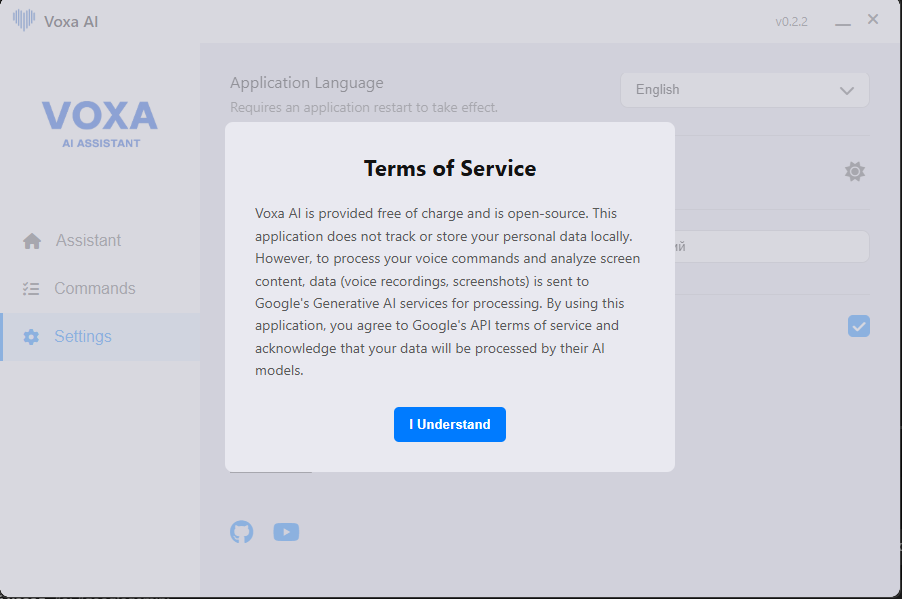Image resolution: width=902 pixels, height=599 pixels.
Task: Open the Commands page
Action: point(100,288)
